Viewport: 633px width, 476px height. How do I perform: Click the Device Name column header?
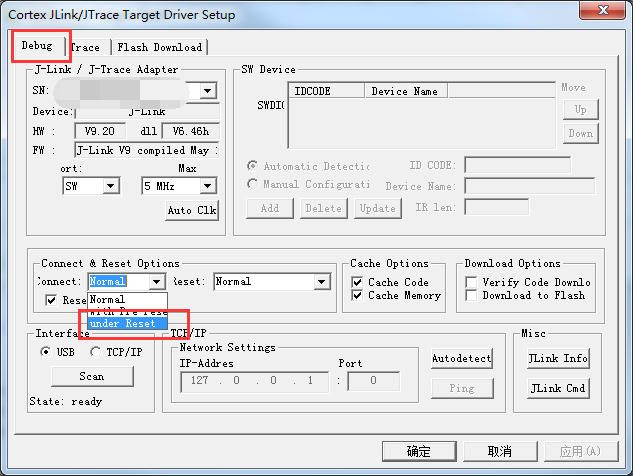coord(406,91)
